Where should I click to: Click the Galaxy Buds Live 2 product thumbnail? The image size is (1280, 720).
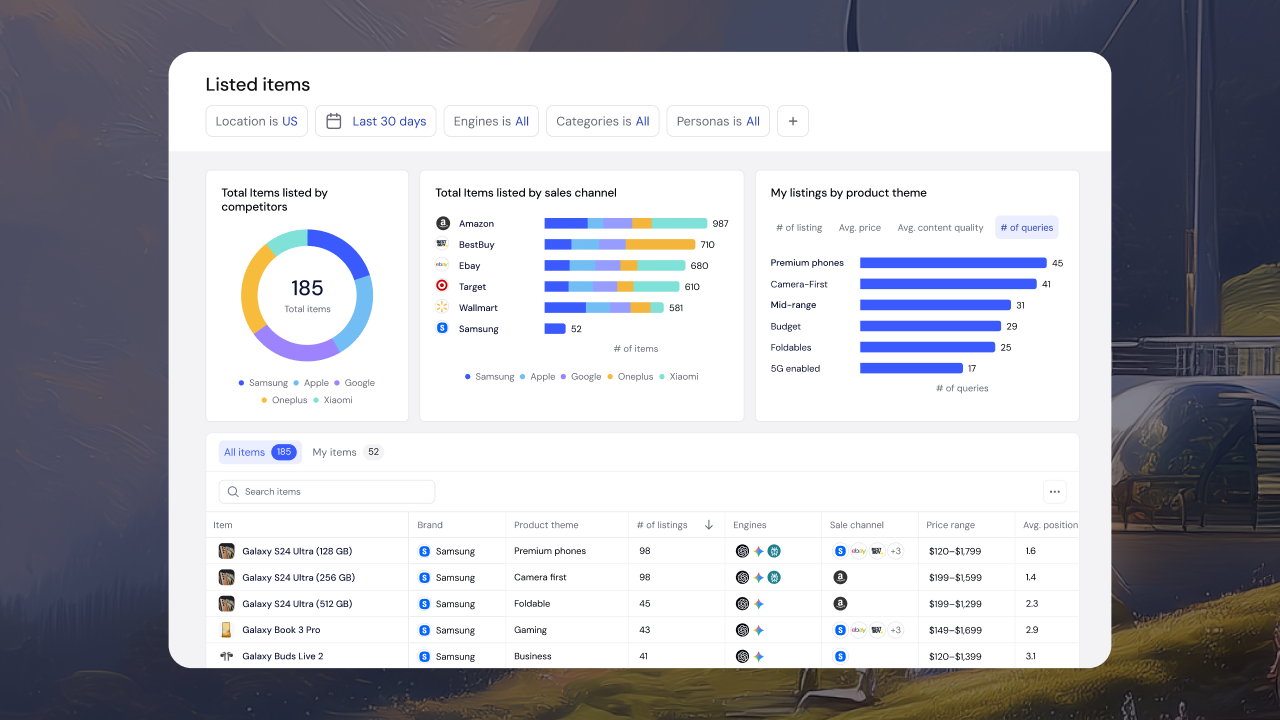click(227, 656)
